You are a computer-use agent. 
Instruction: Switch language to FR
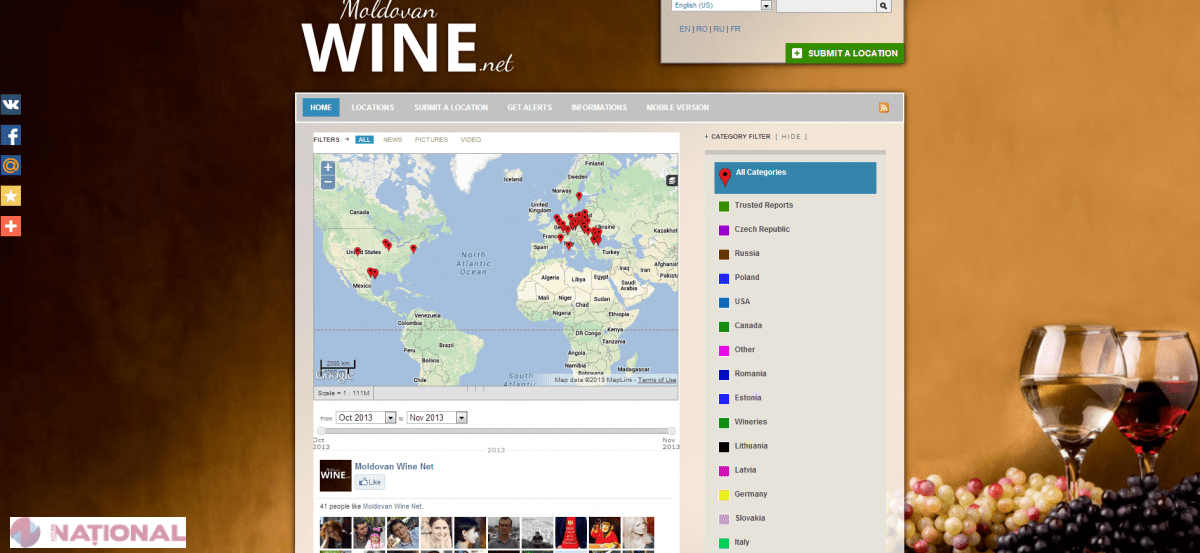click(x=736, y=29)
